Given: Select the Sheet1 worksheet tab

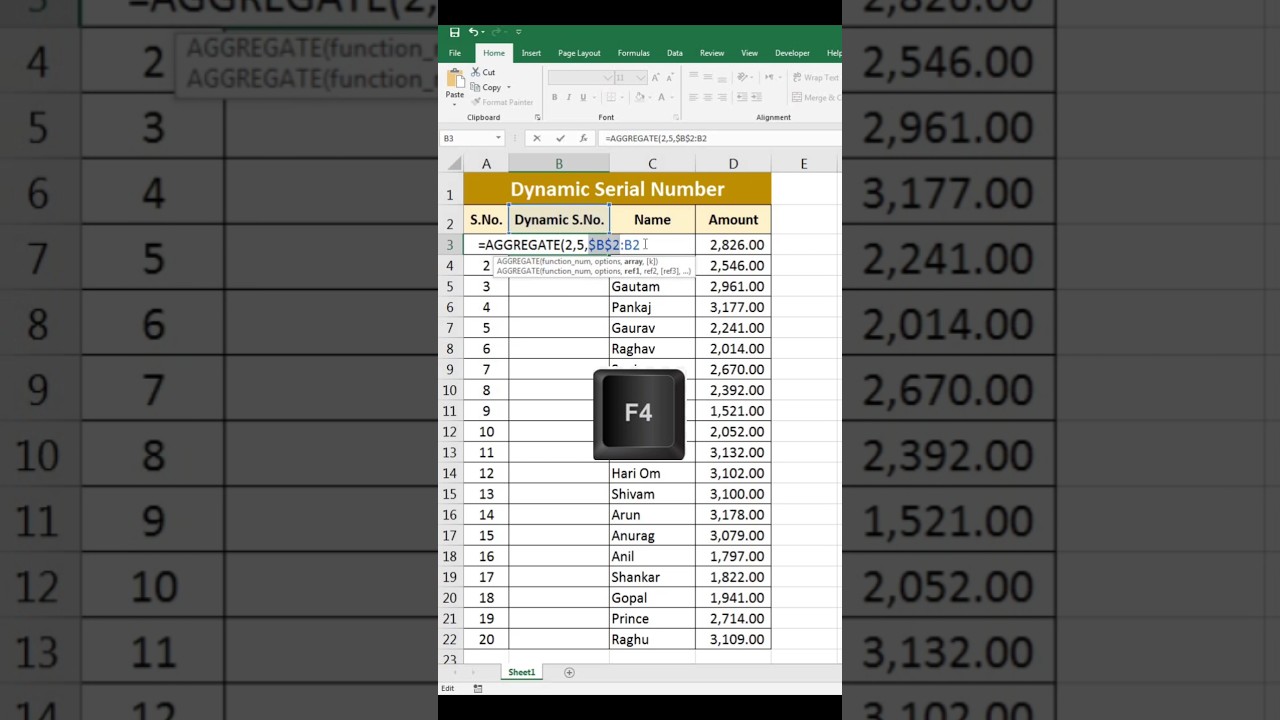Looking at the screenshot, I should [522, 672].
